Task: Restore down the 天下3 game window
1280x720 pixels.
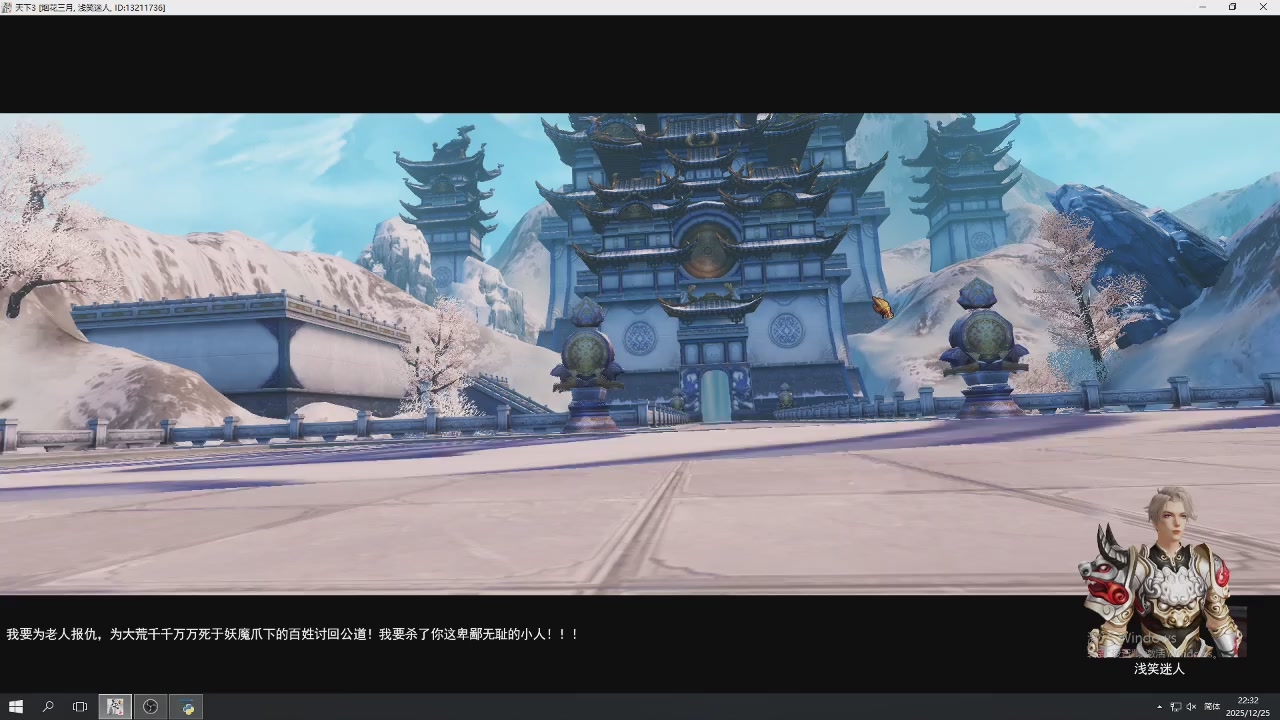Action: tap(1232, 7)
